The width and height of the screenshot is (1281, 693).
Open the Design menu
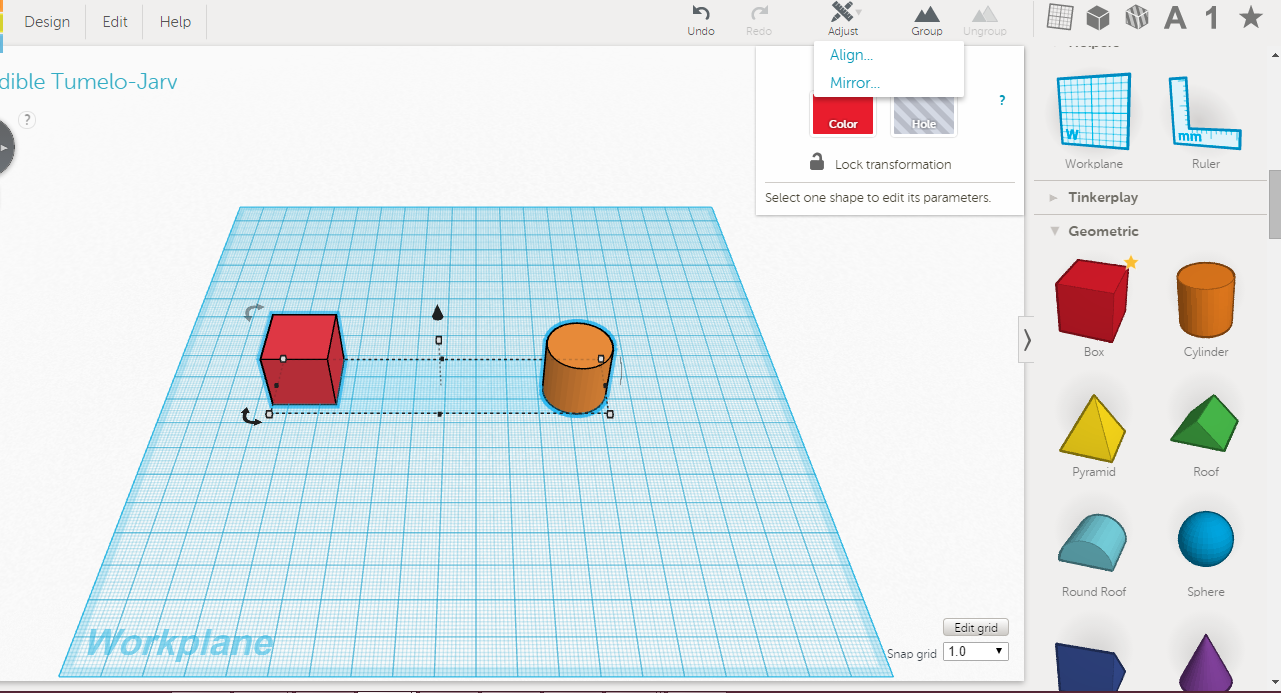pos(46,21)
